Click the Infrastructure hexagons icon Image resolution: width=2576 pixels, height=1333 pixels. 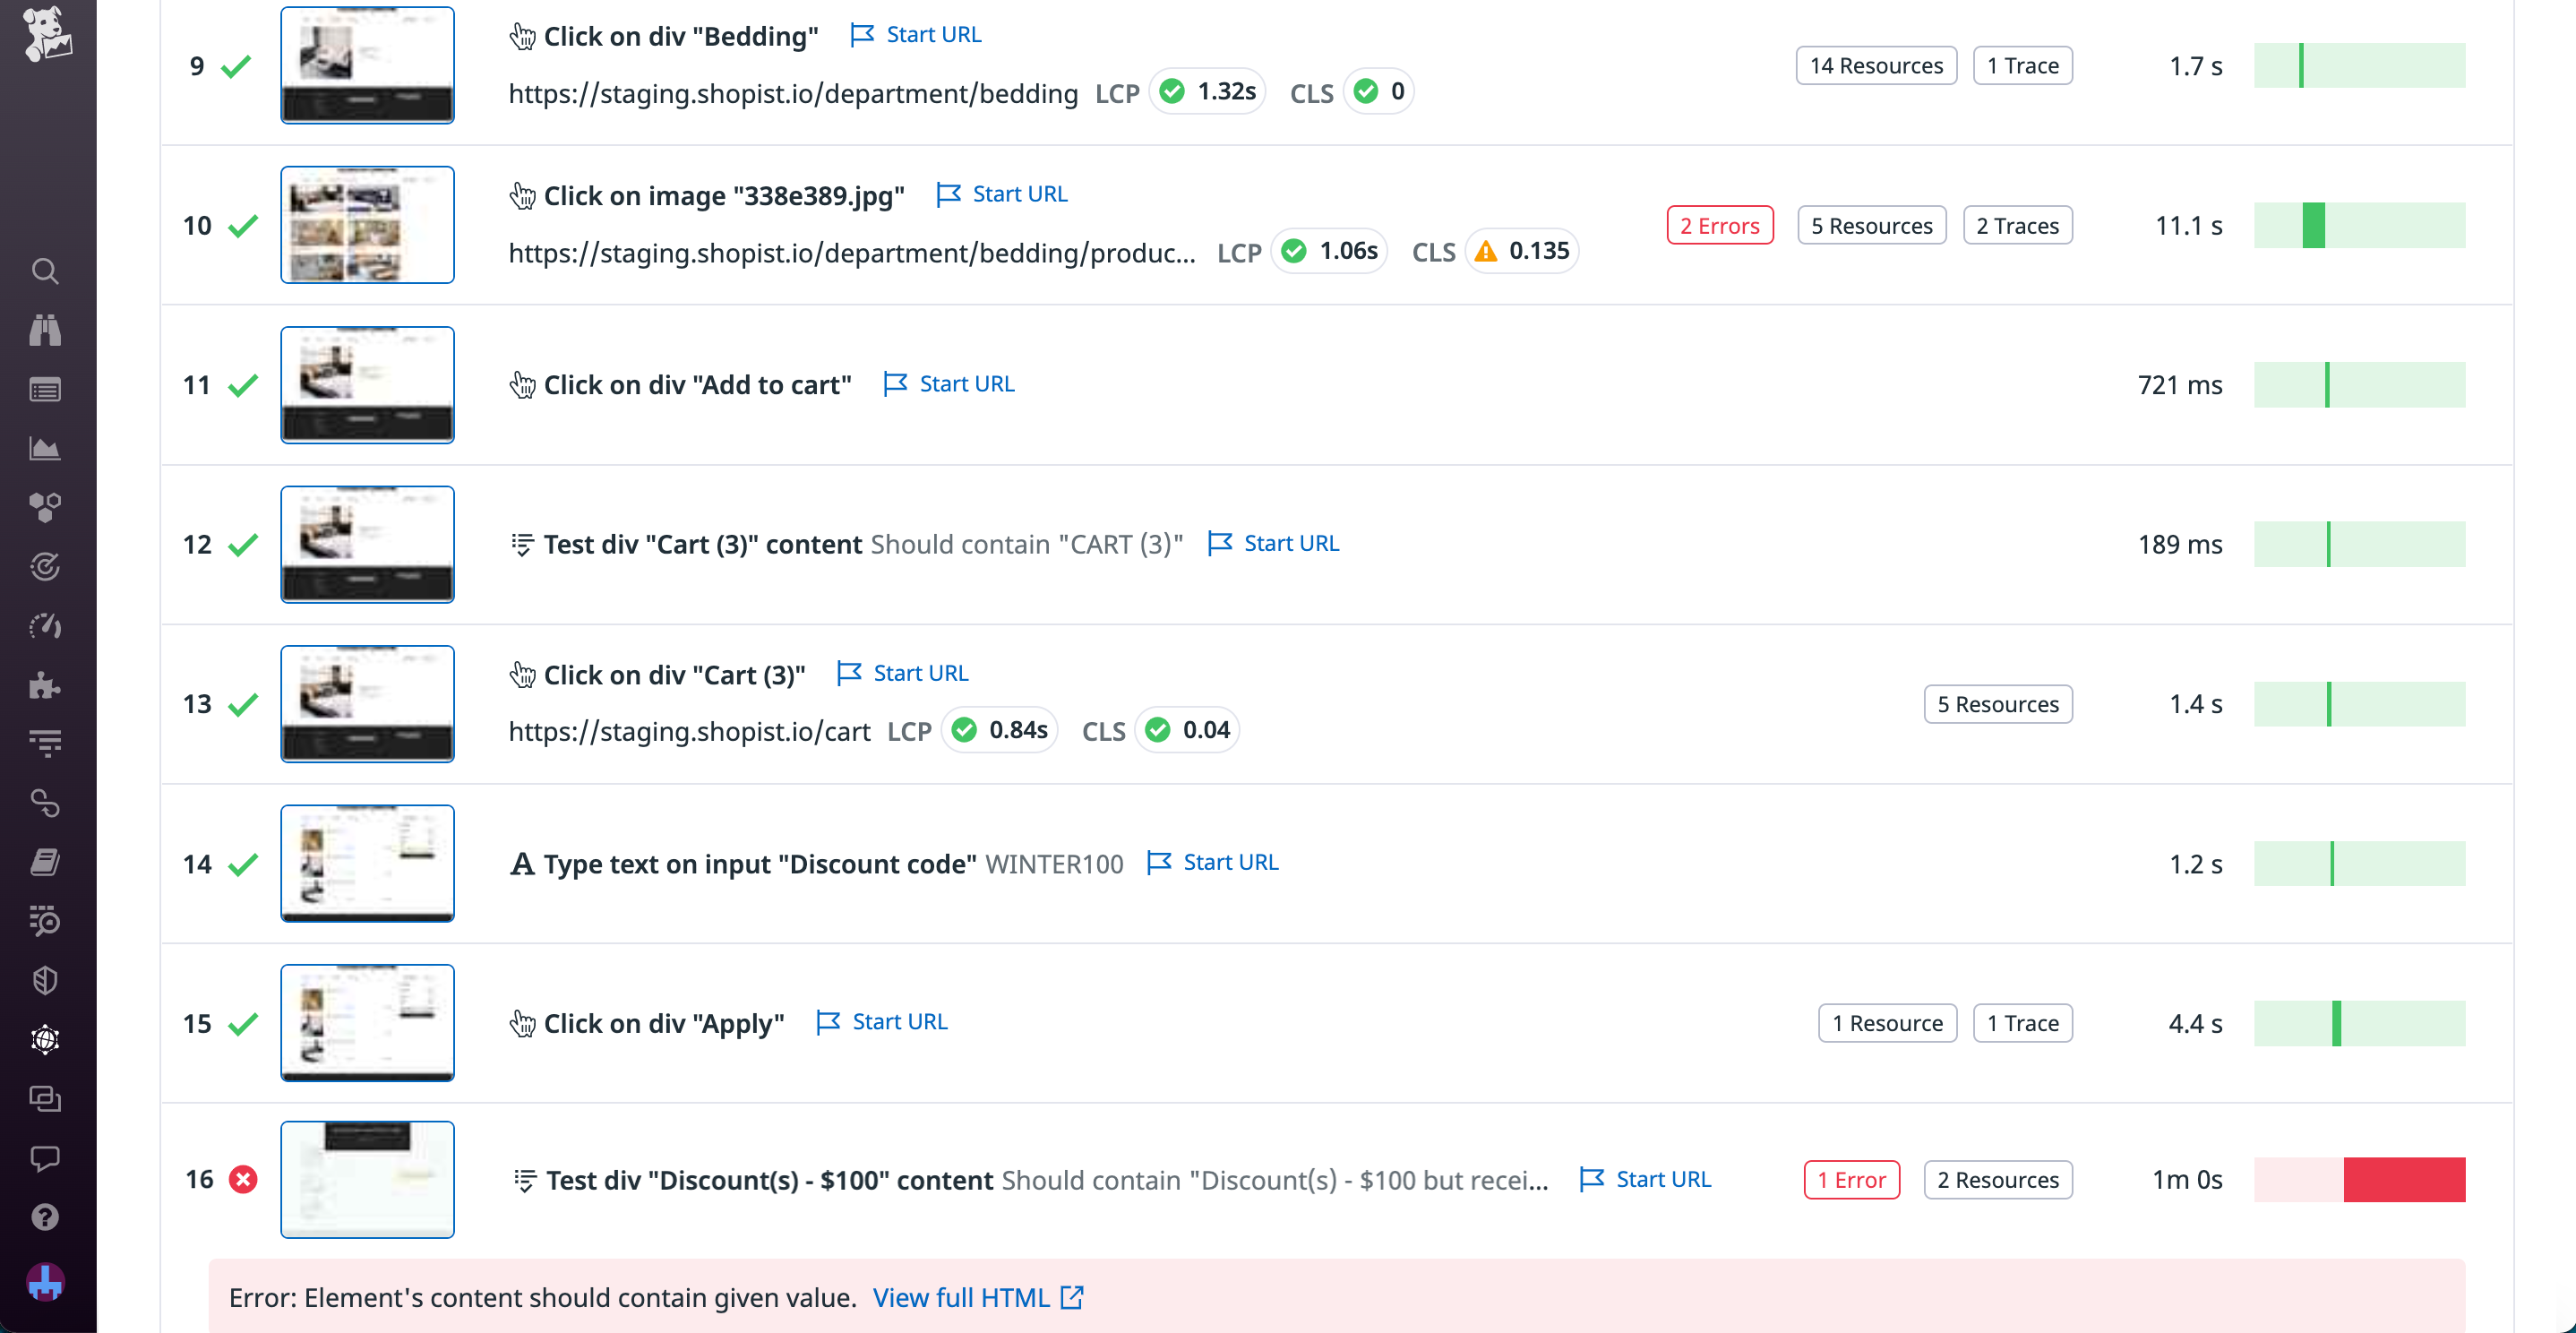(45, 507)
